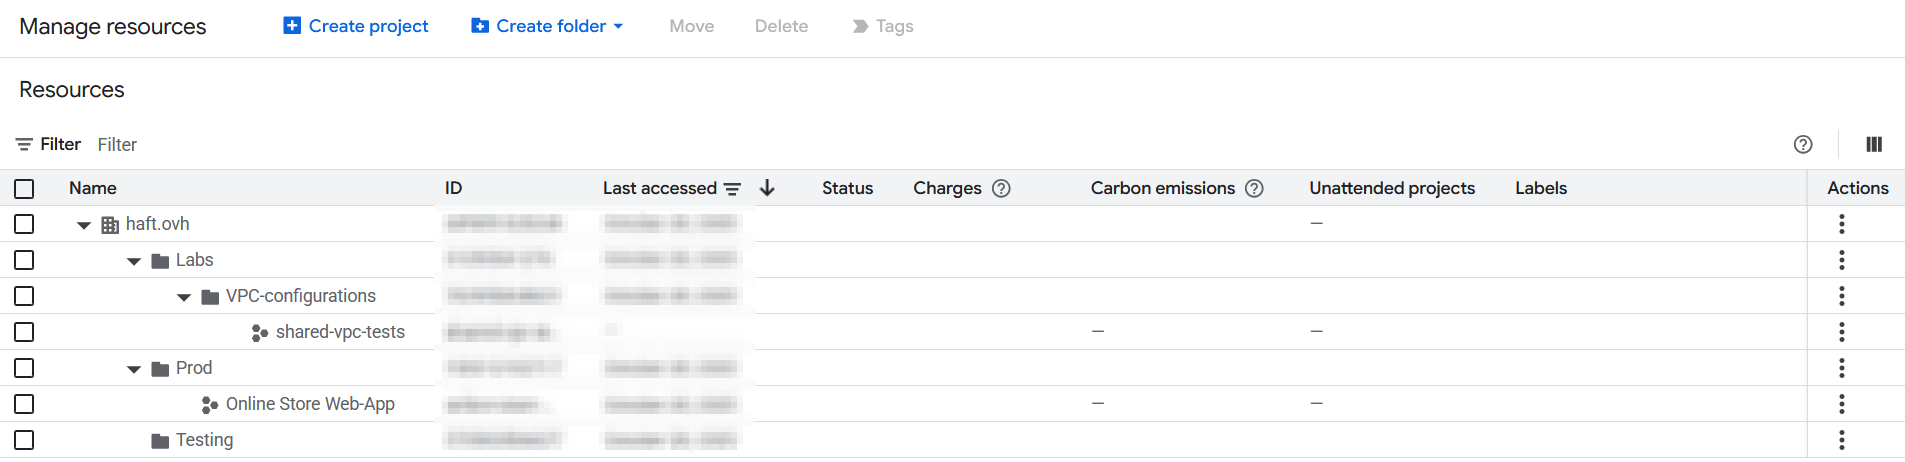Click the descending sort arrow on Last accessed
Screen dimensions: 1905x462
tap(767, 188)
